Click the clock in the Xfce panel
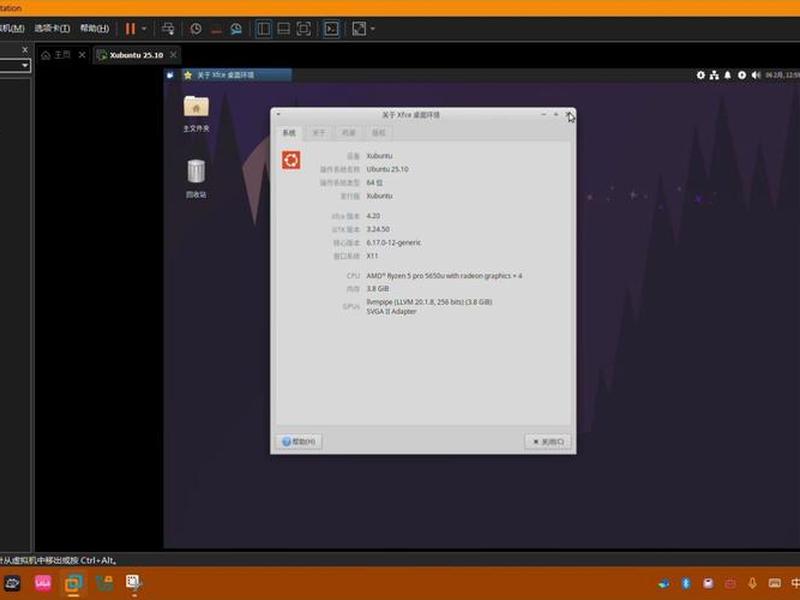800x600 pixels. tap(782, 76)
